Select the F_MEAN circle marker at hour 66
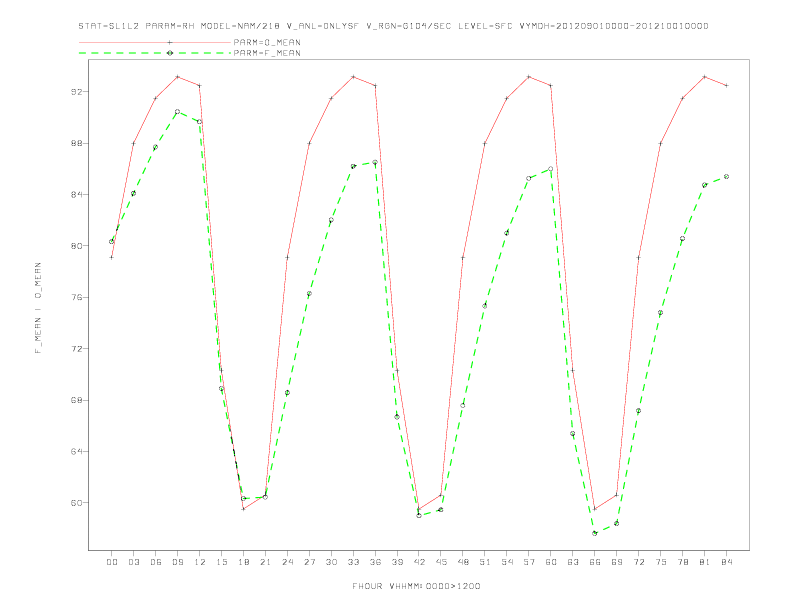Screen dimensions: 792x612 pos(595,533)
